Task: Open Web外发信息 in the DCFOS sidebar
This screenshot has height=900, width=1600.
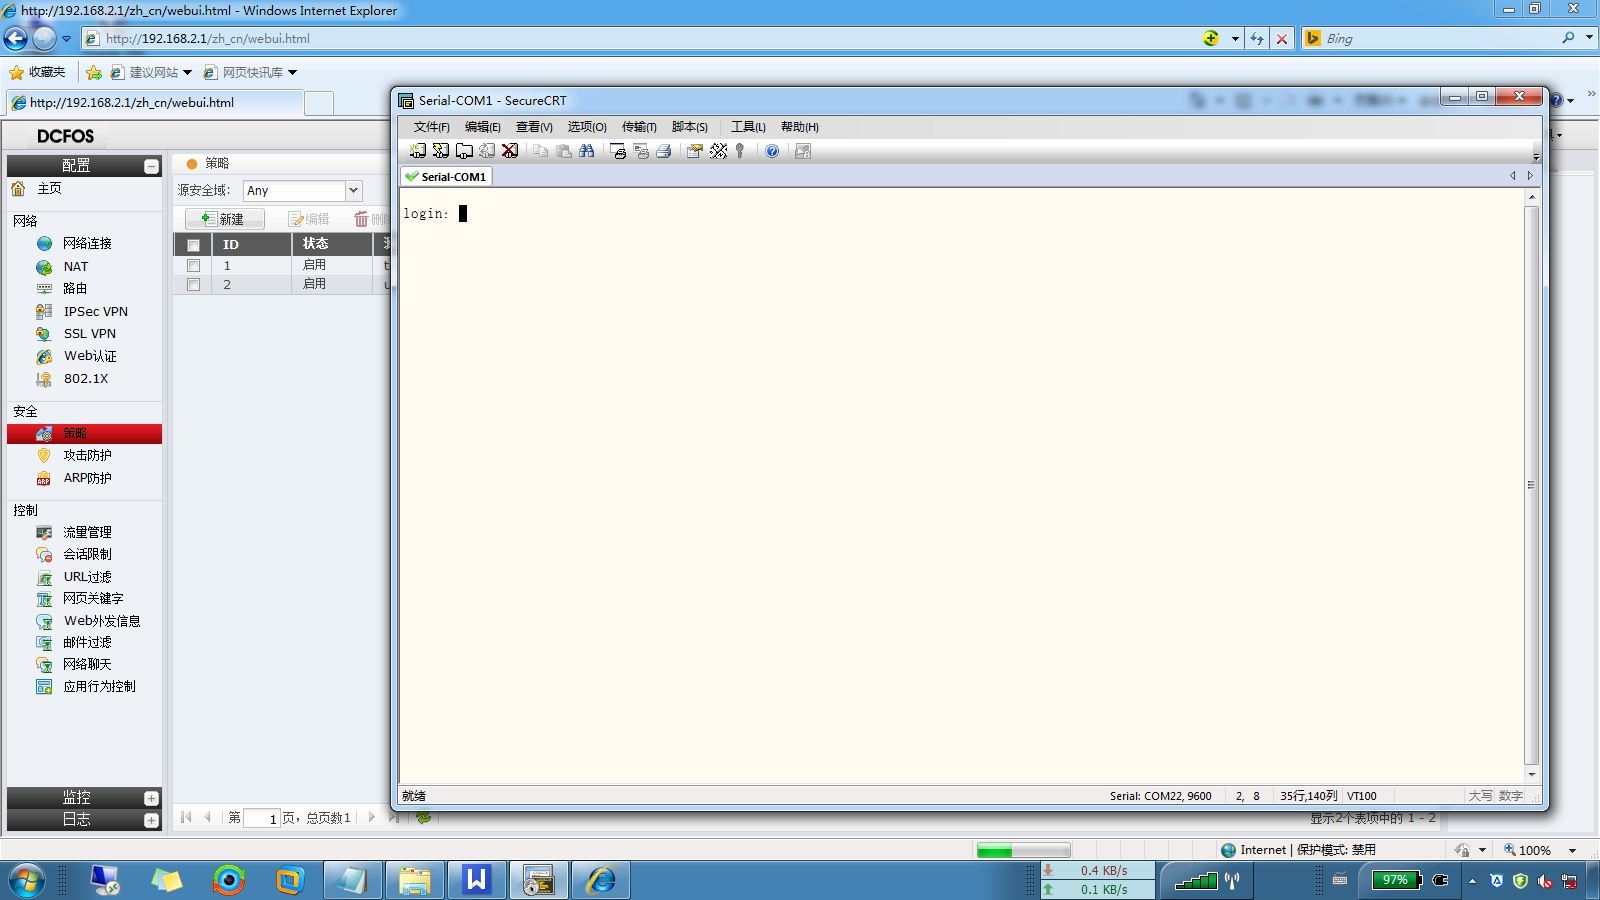Action: point(102,621)
